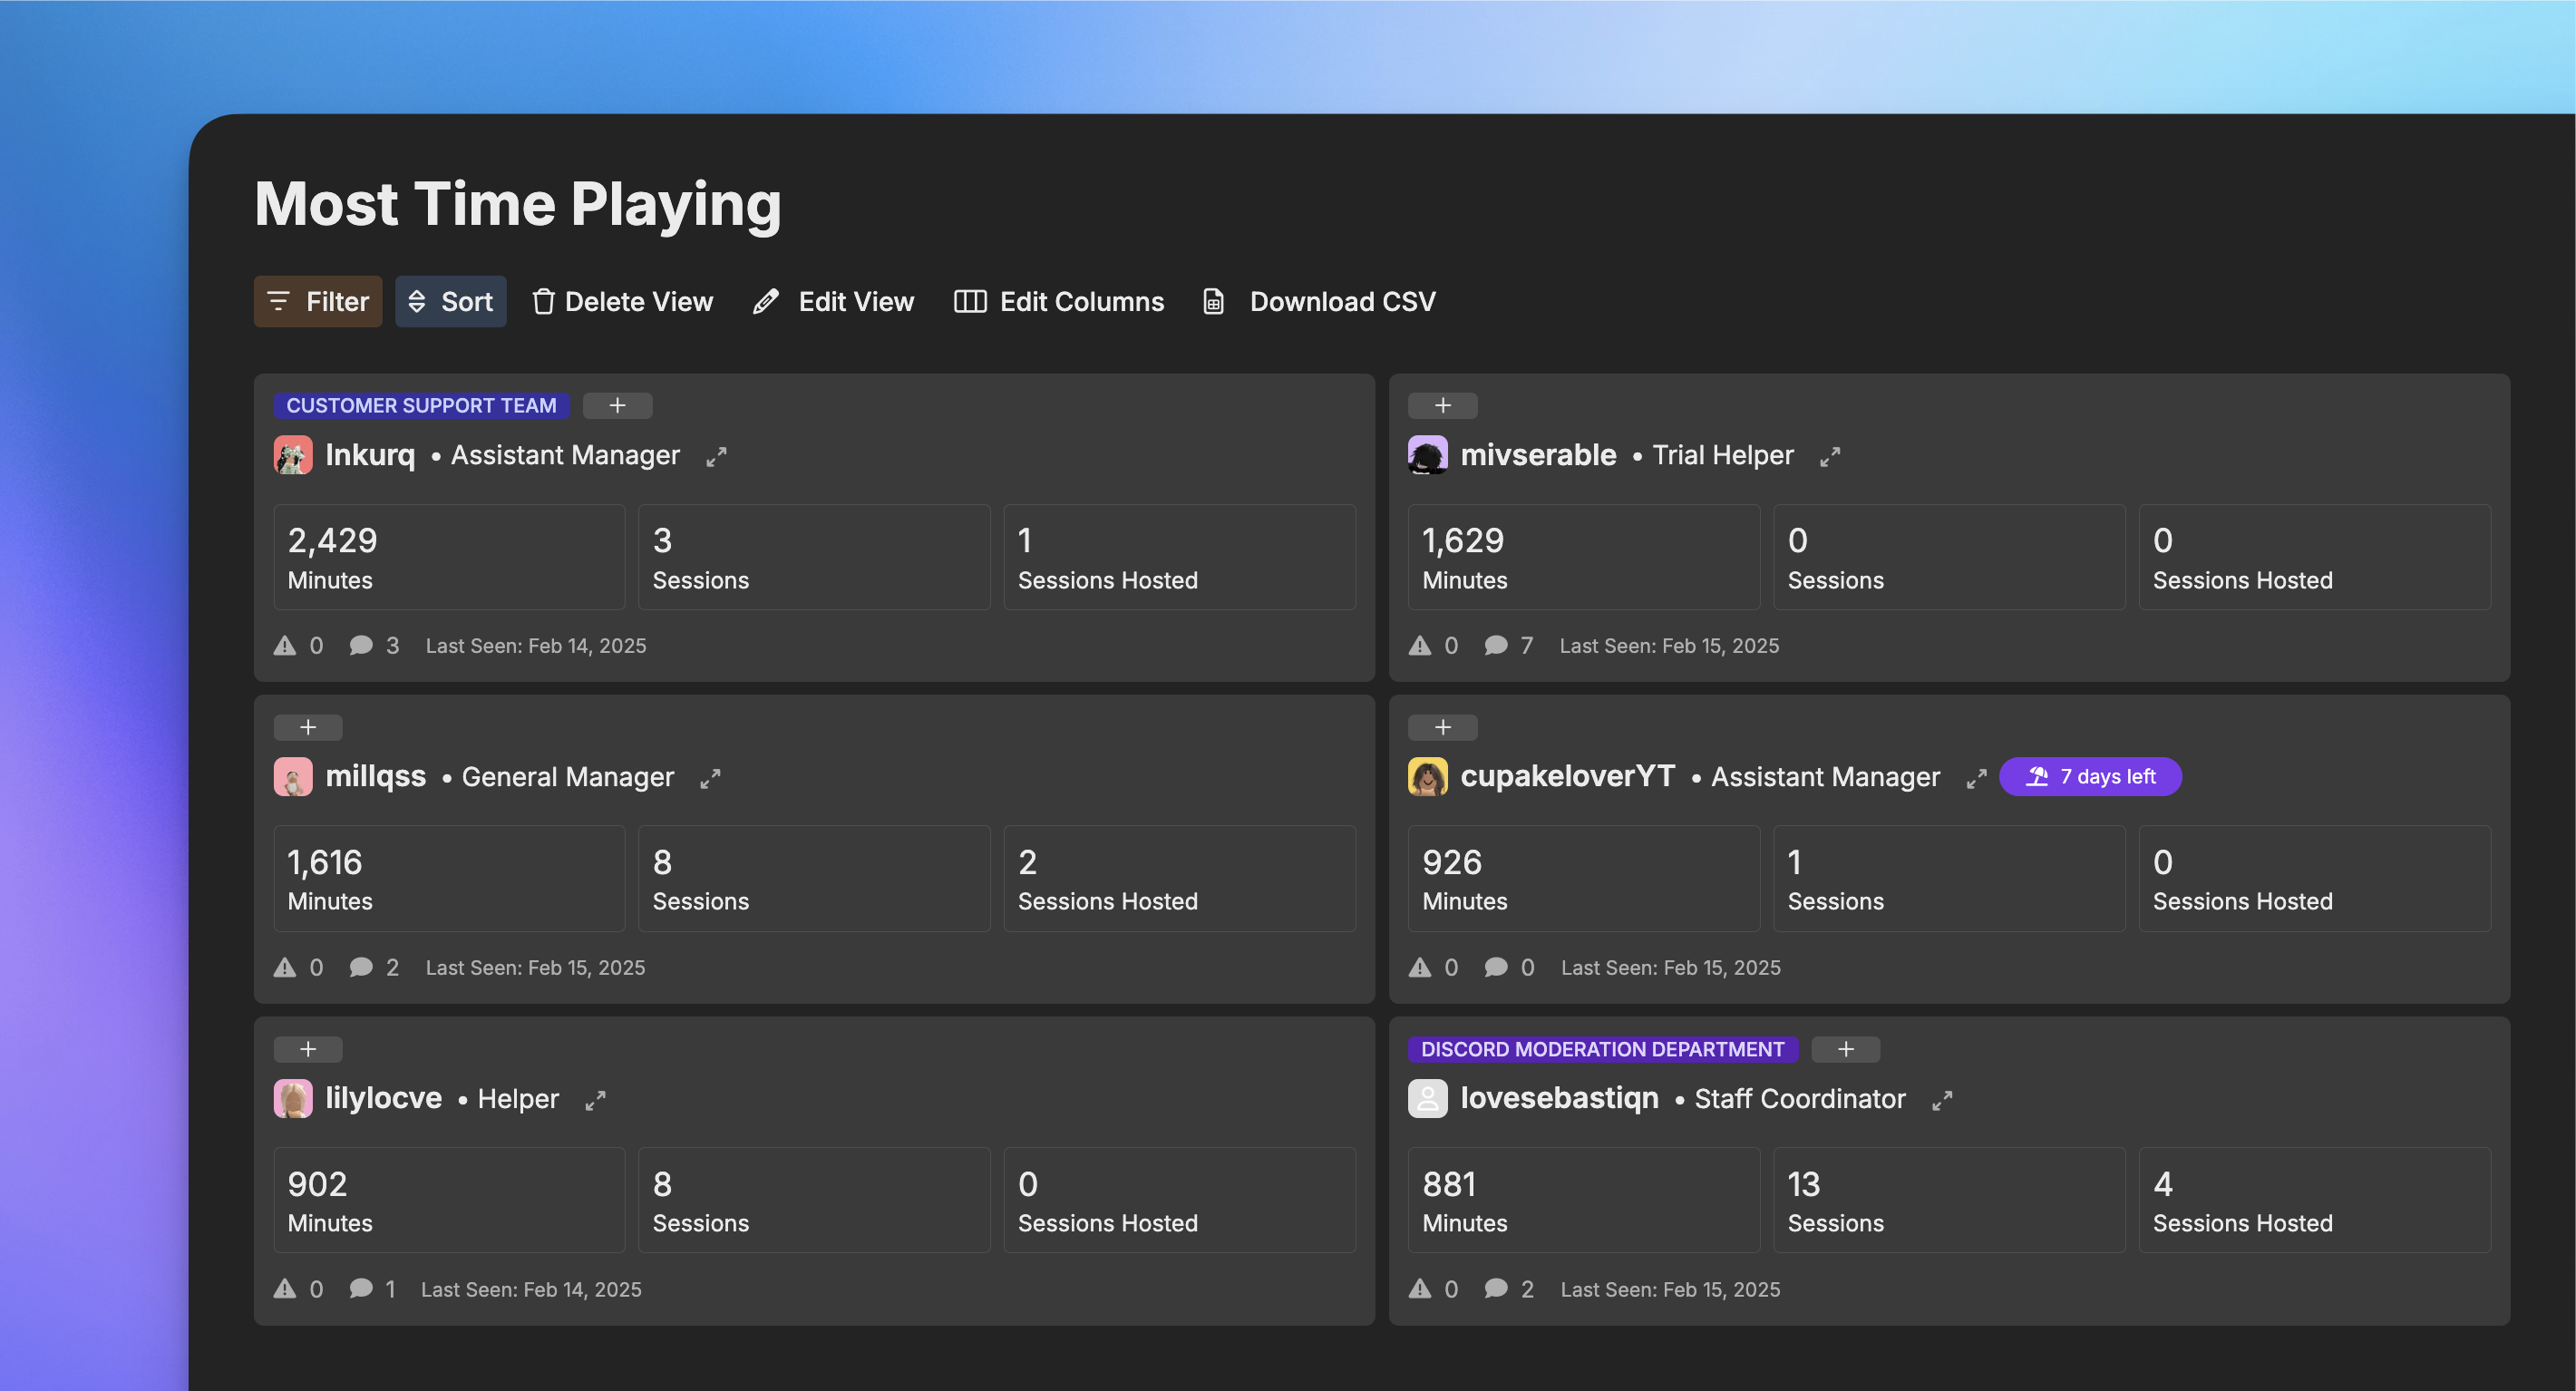Screen dimensions: 2576x1391
Task: Open the Filter options
Action: click(x=317, y=301)
